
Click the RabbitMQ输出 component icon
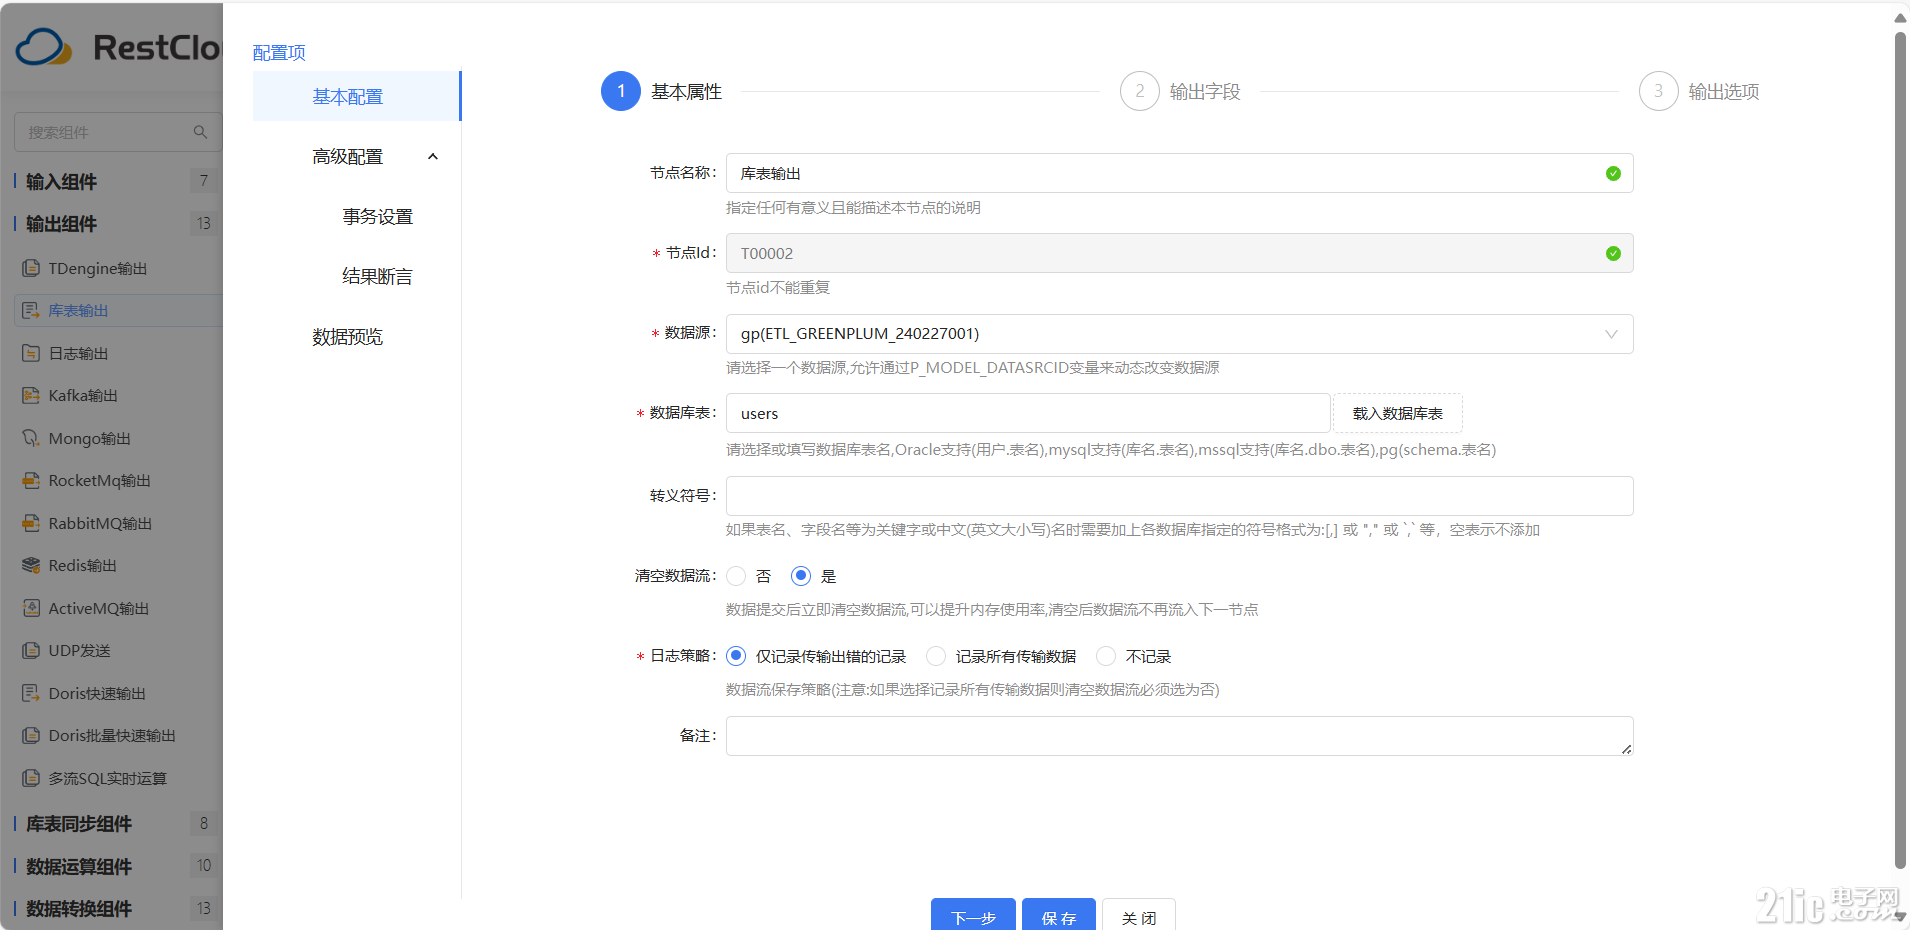(31, 523)
